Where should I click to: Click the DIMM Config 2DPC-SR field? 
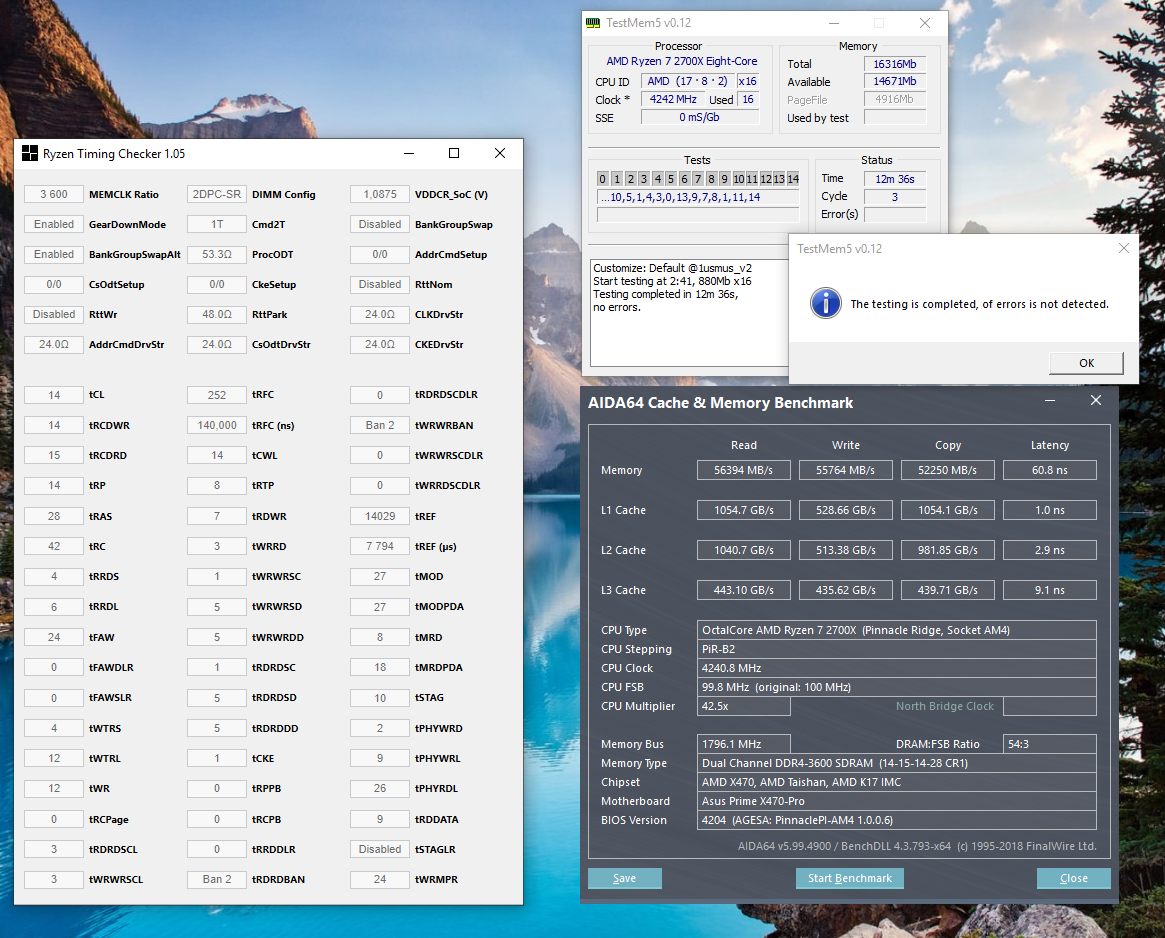click(x=217, y=194)
